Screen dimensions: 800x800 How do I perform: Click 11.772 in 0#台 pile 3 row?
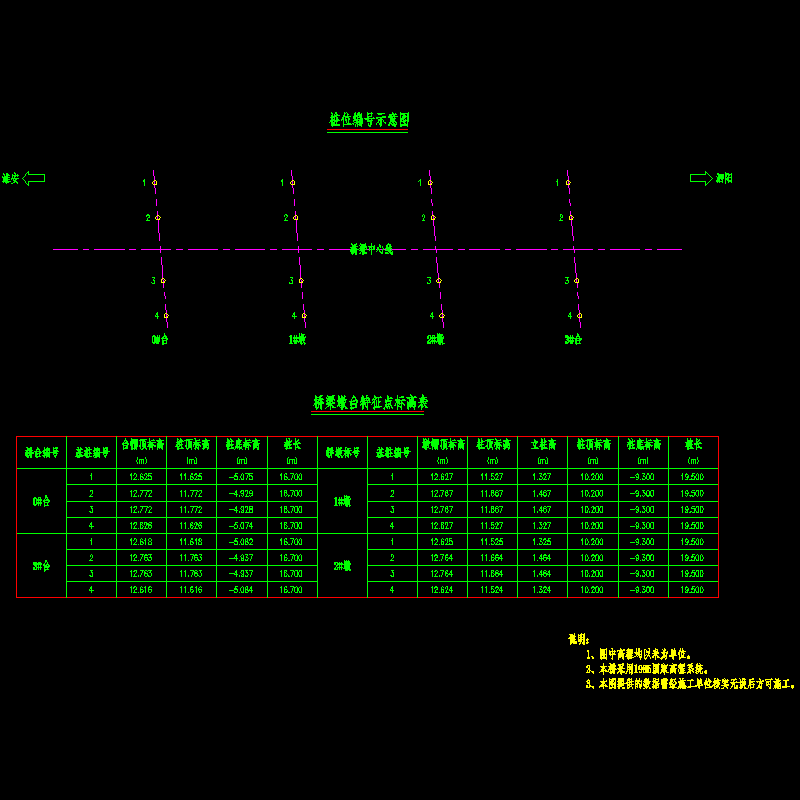click(191, 510)
